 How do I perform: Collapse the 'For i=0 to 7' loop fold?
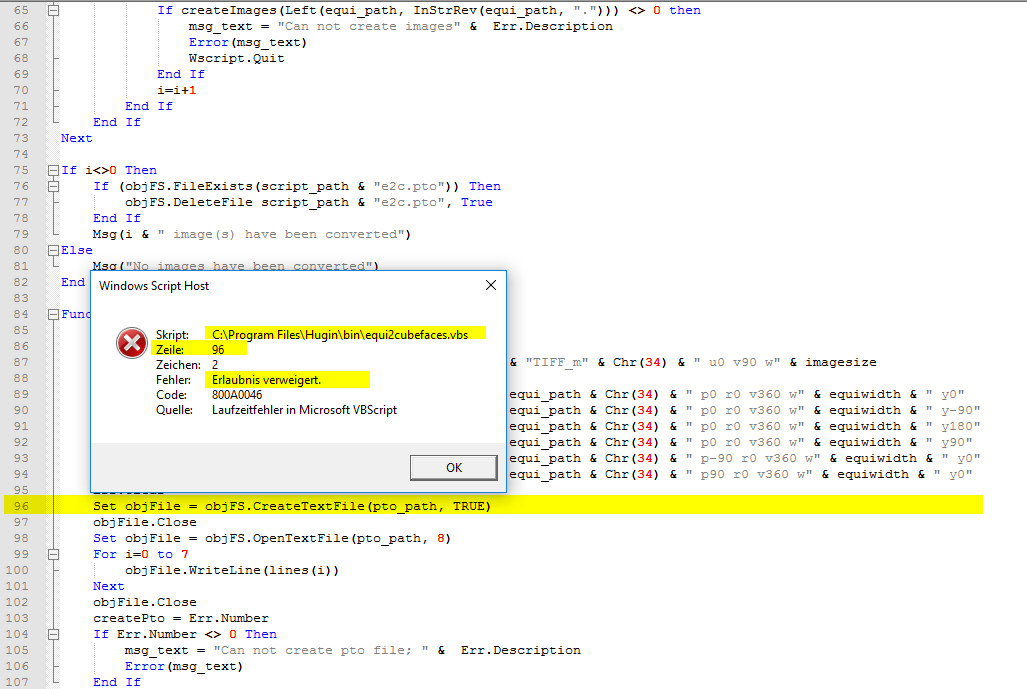tap(53, 554)
